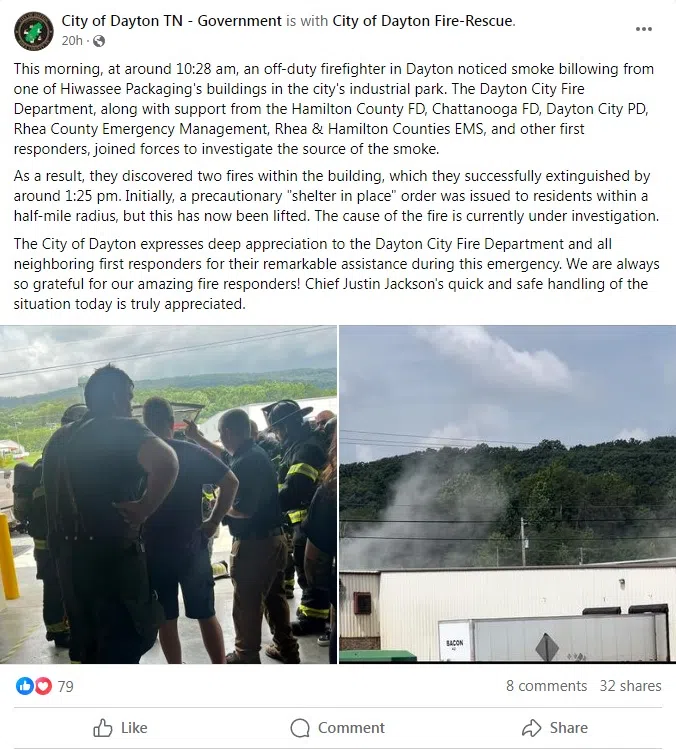
Task: Click the globe public-audience icon
Action: pyautogui.click(x=99, y=42)
